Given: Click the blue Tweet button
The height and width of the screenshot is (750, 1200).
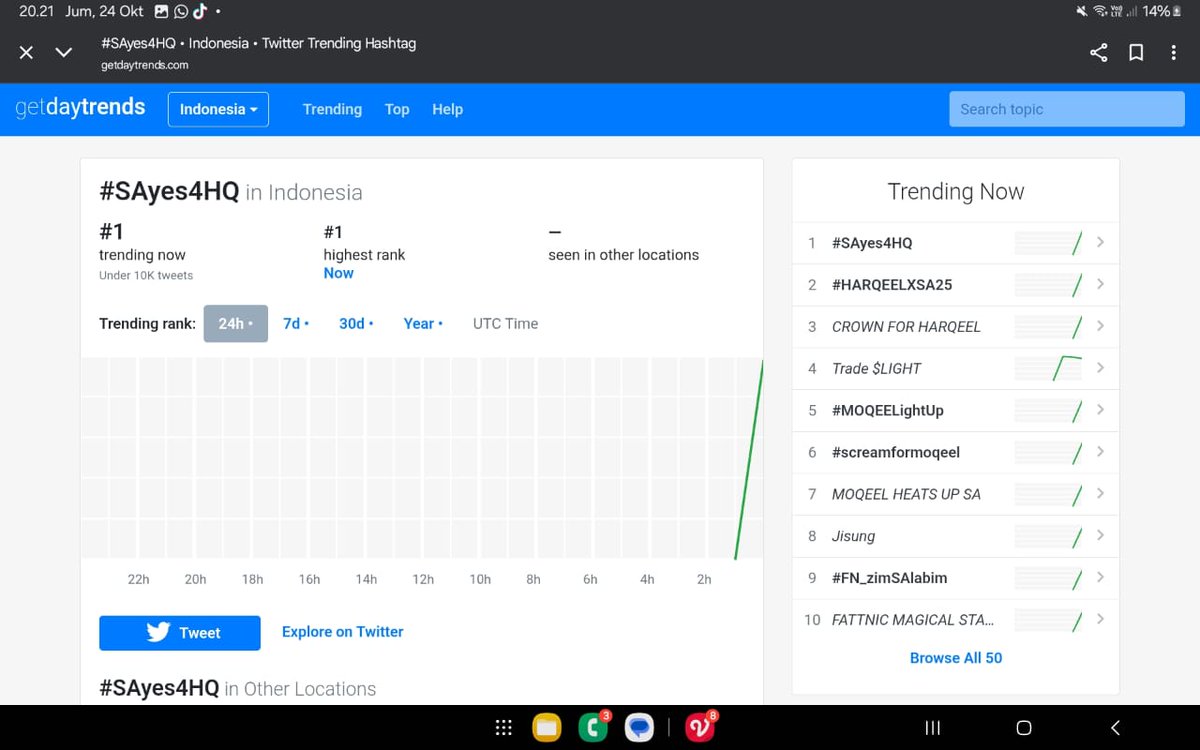Looking at the screenshot, I should click(180, 633).
